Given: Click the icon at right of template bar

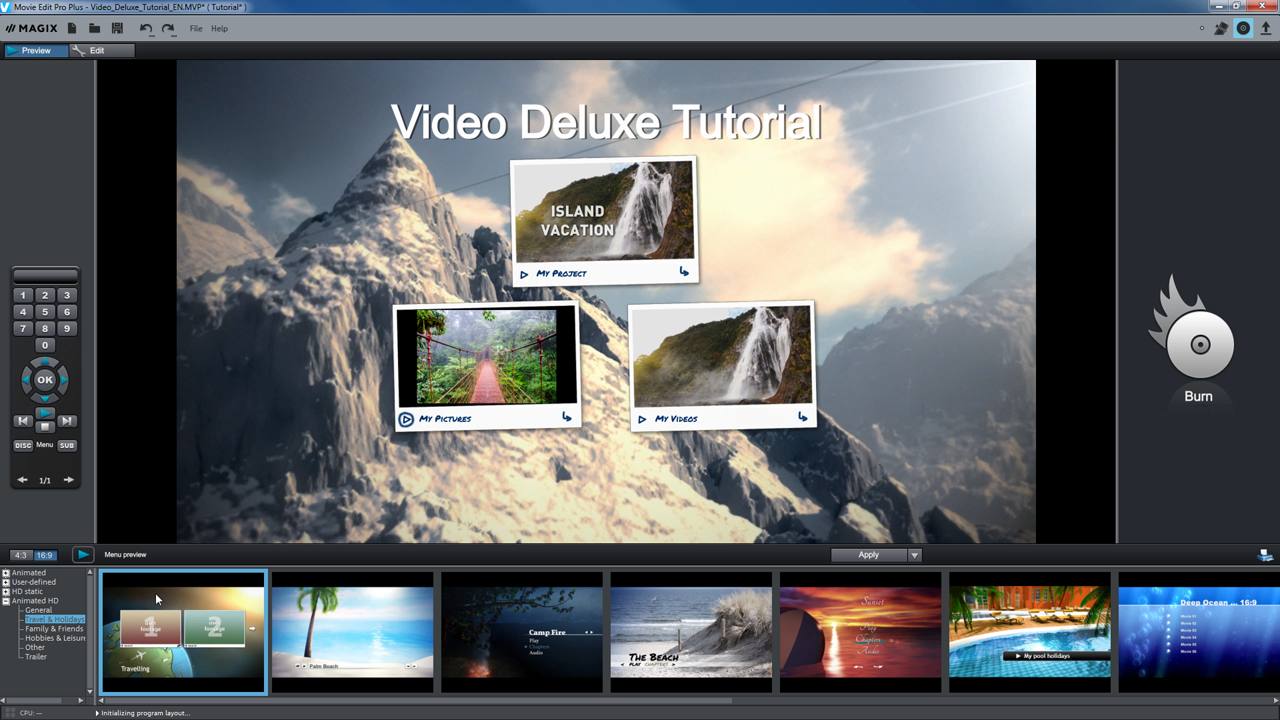Looking at the screenshot, I should point(1265,556).
